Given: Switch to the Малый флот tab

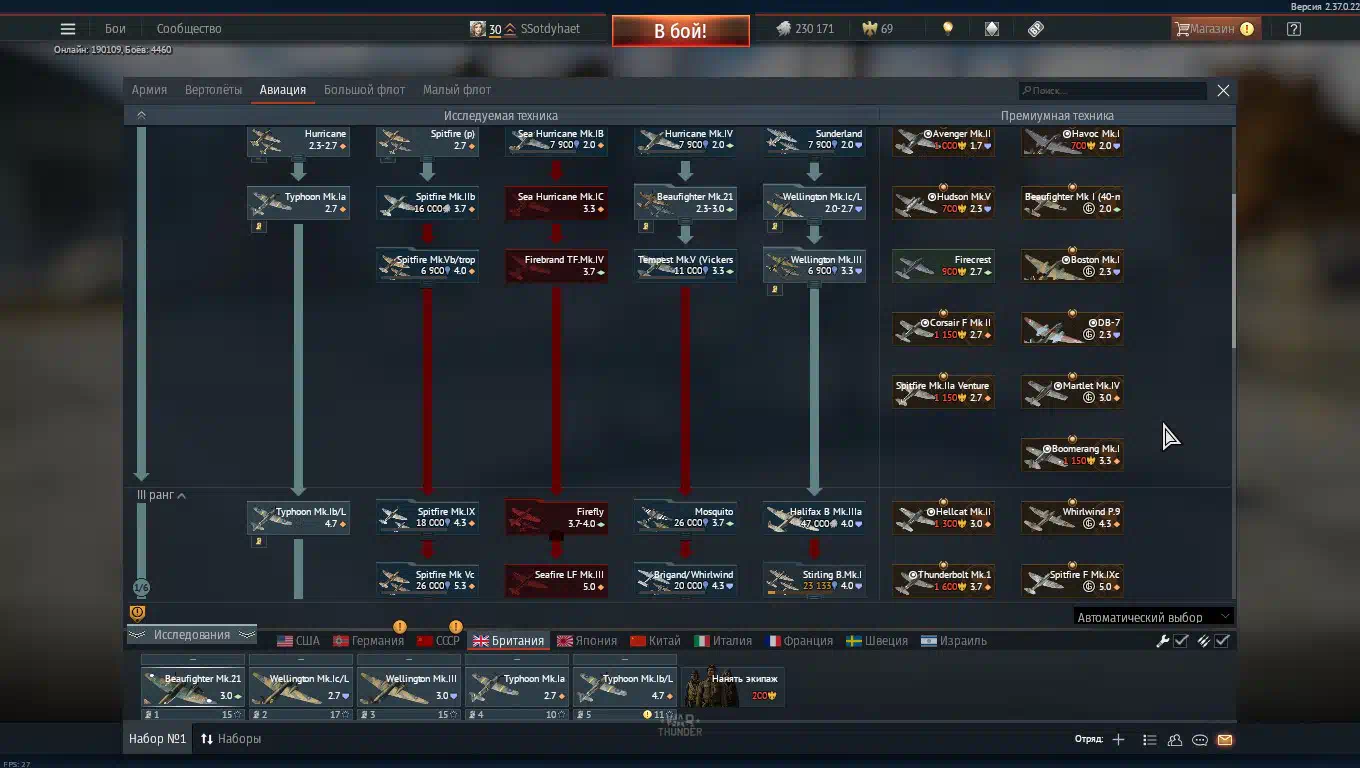Looking at the screenshot, I should point(456,90).
